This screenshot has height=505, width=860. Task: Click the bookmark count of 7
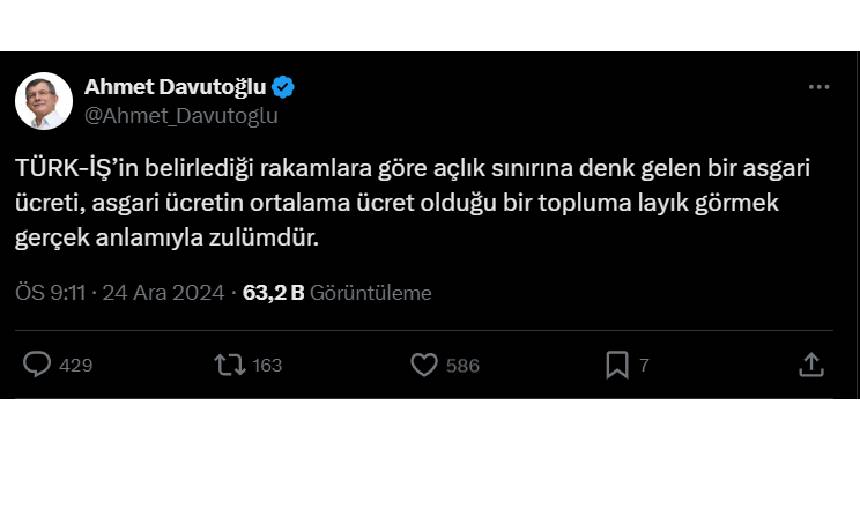click(x=644, y=366)
